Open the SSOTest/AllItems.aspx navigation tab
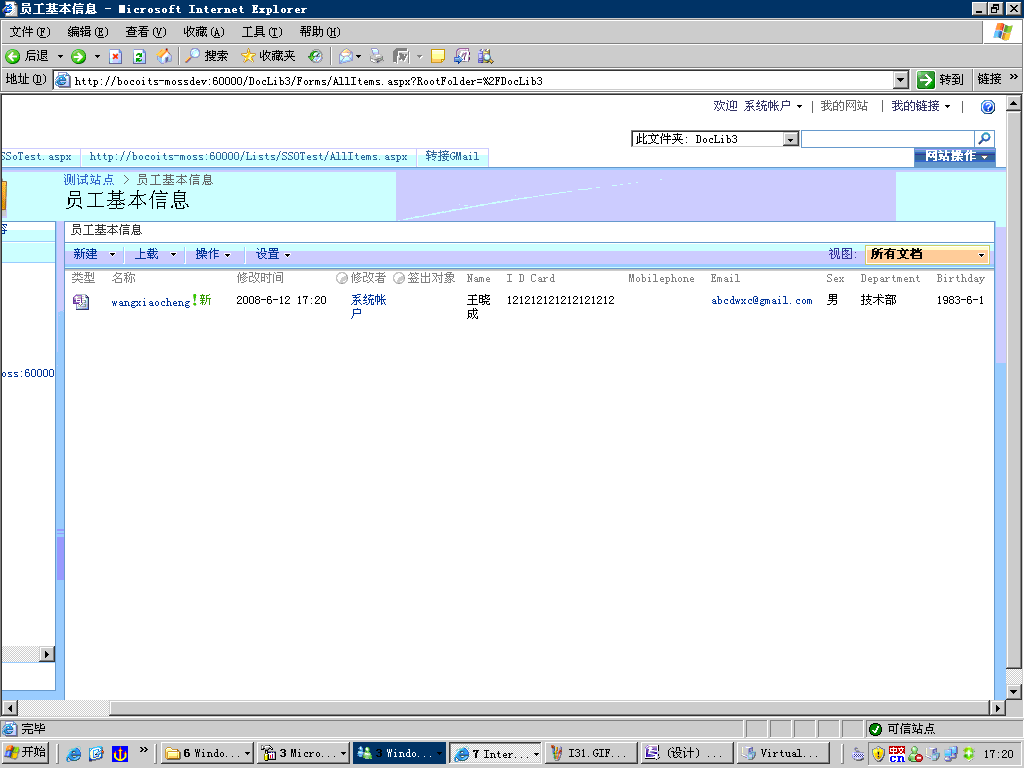Screen dimensions: 1024x768 pos(248,157)
